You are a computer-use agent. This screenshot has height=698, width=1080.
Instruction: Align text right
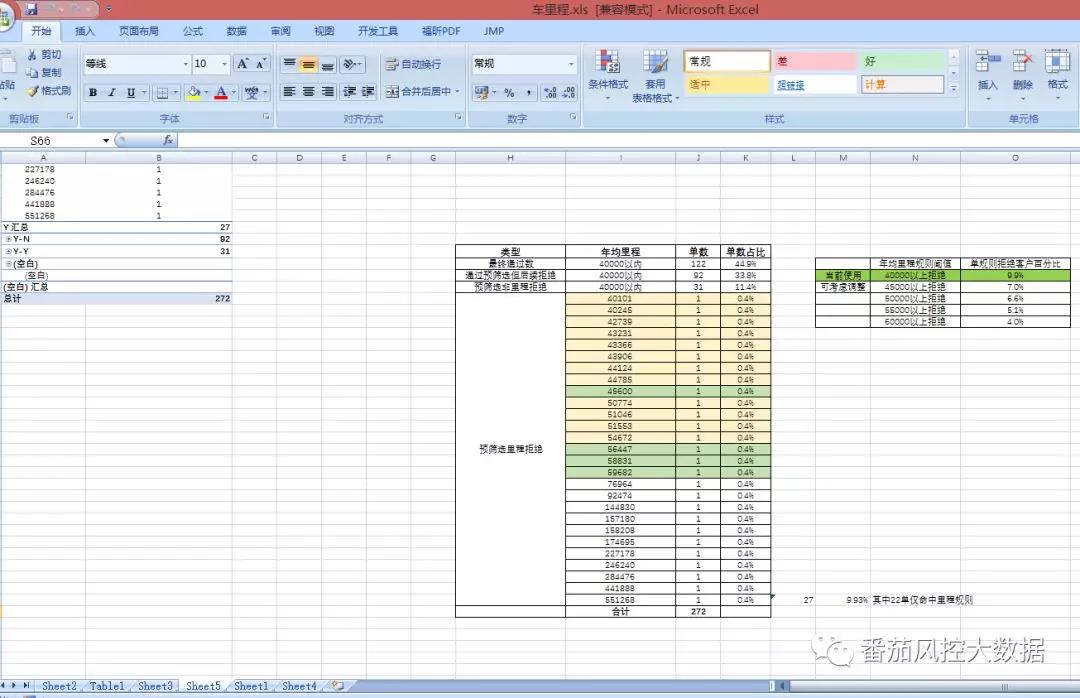[328, 92]
